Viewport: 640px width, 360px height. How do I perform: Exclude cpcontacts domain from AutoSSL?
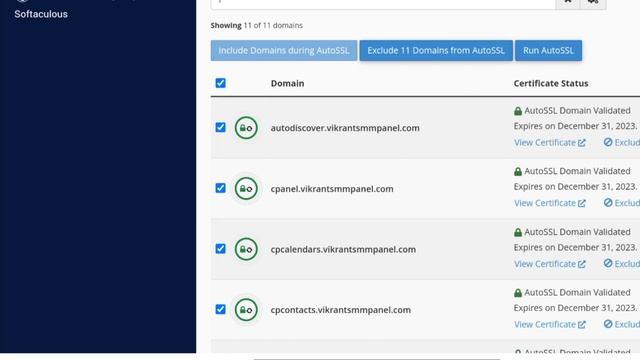coord(622,324)
